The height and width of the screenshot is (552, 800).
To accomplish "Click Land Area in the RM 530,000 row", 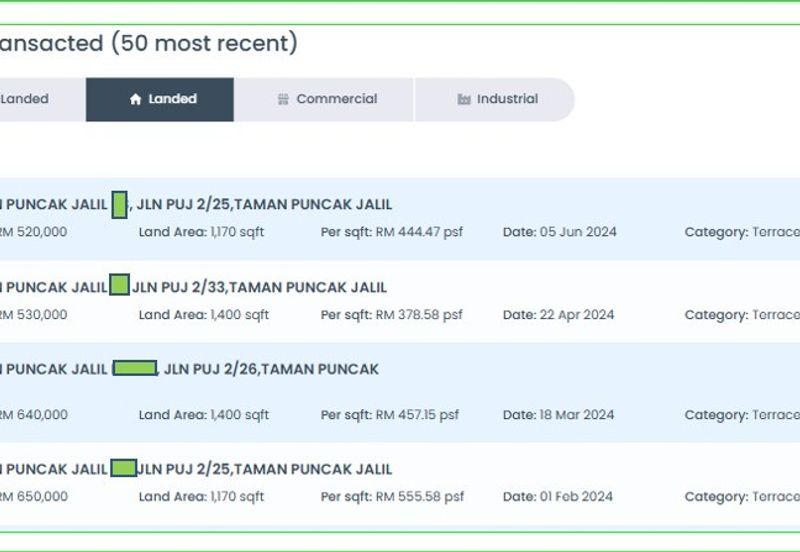I will (204, 315).
